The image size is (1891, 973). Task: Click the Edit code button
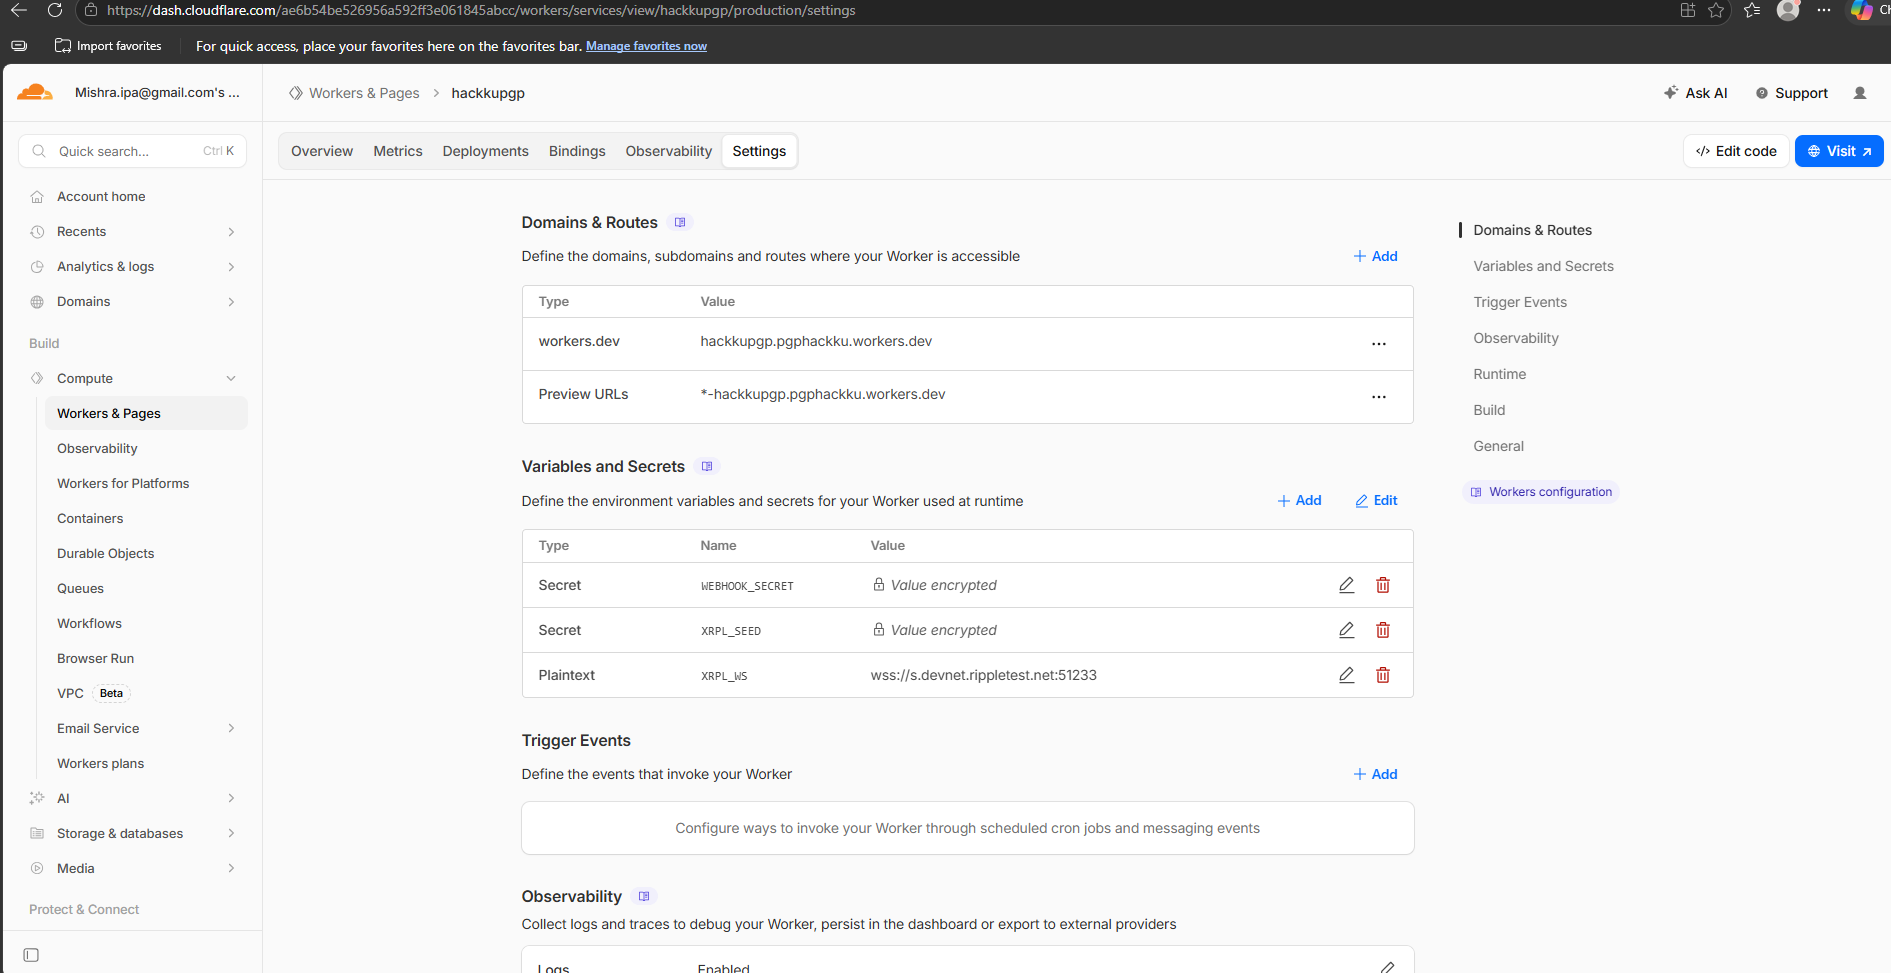[1736, 151]
